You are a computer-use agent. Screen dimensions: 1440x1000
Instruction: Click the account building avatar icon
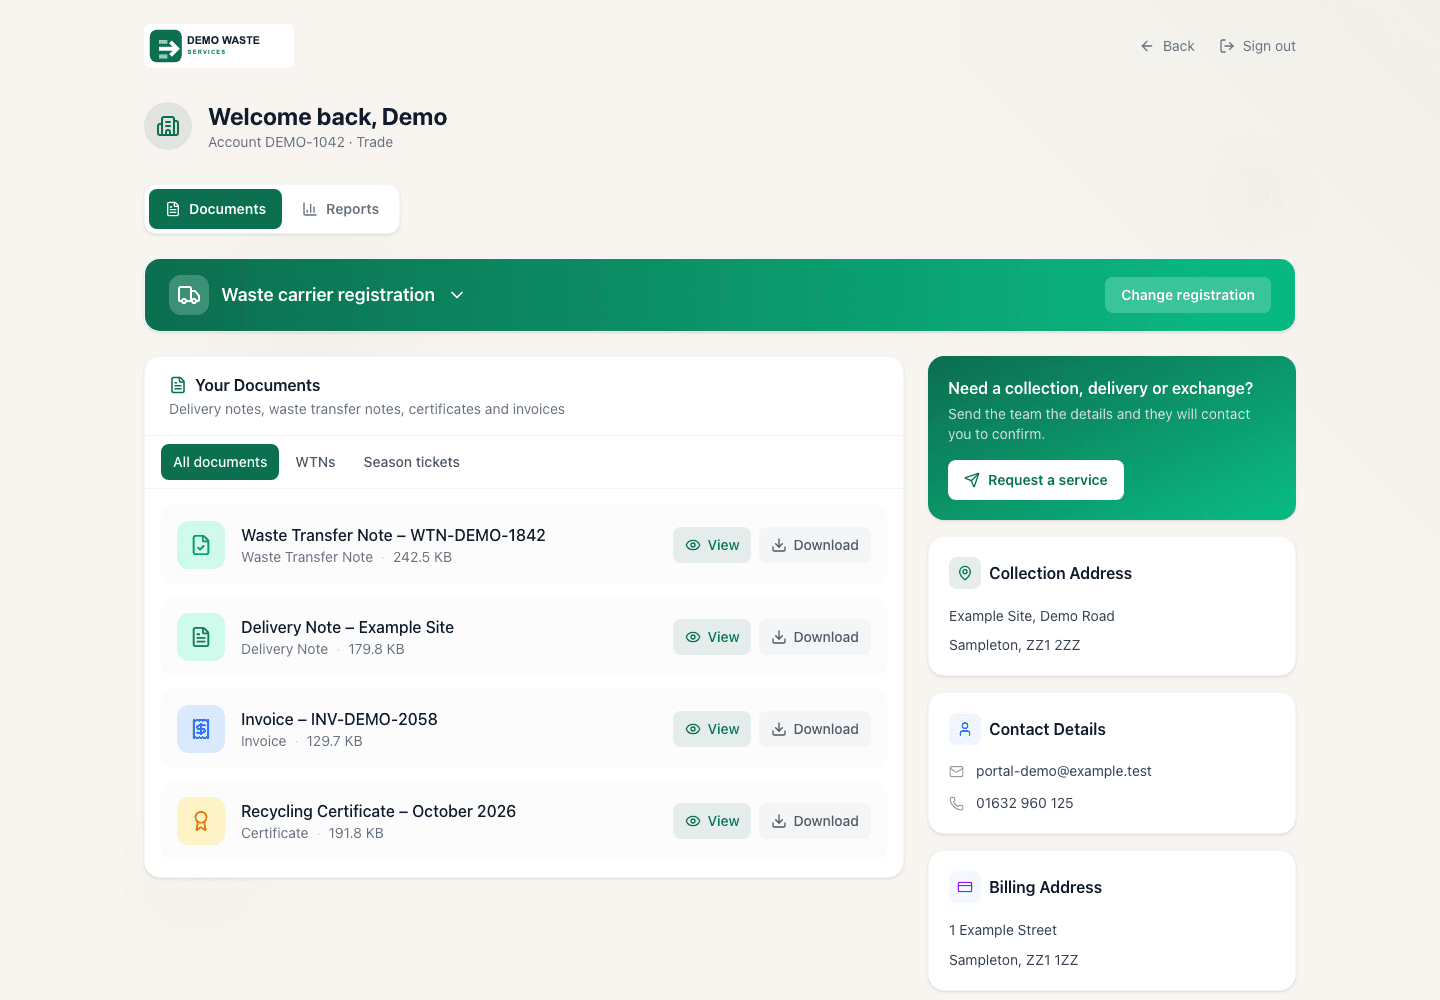click(x=168, y=126)
